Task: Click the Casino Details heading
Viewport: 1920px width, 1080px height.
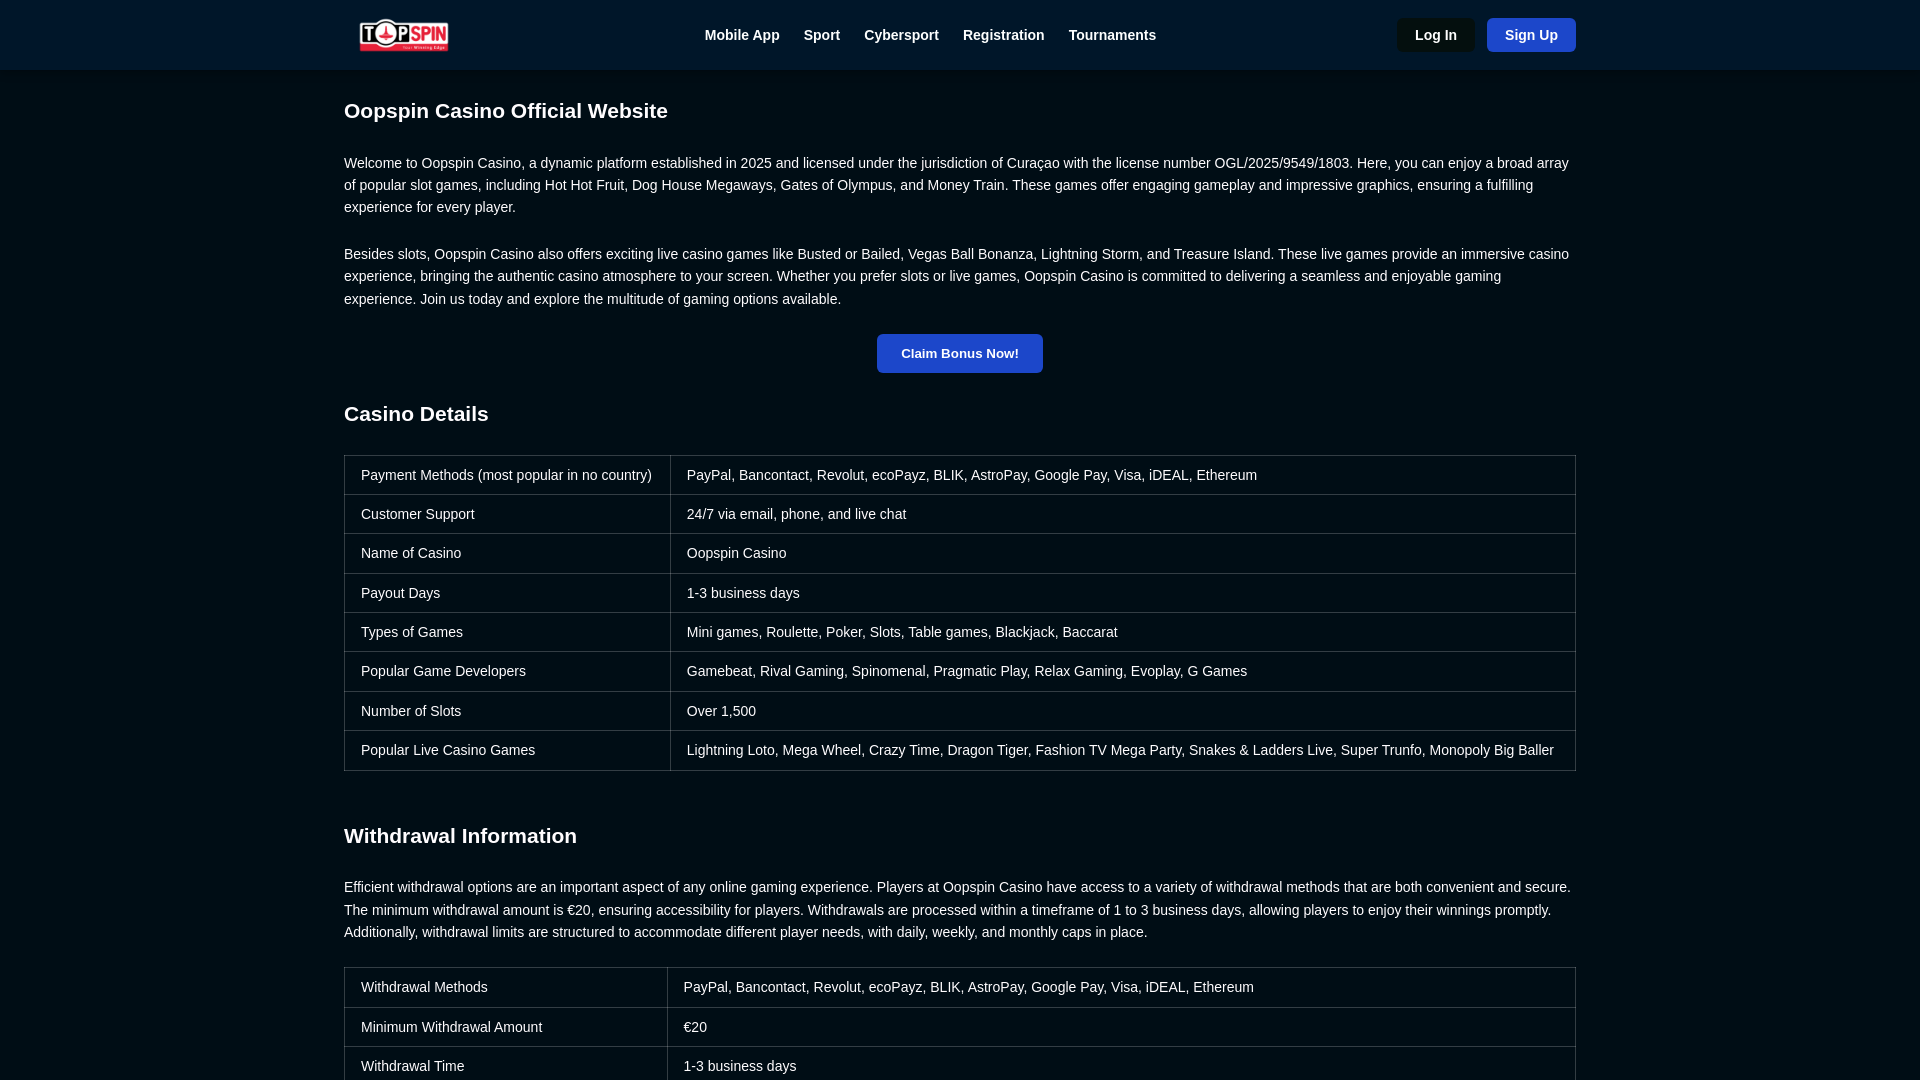Action: click(416, 414)
